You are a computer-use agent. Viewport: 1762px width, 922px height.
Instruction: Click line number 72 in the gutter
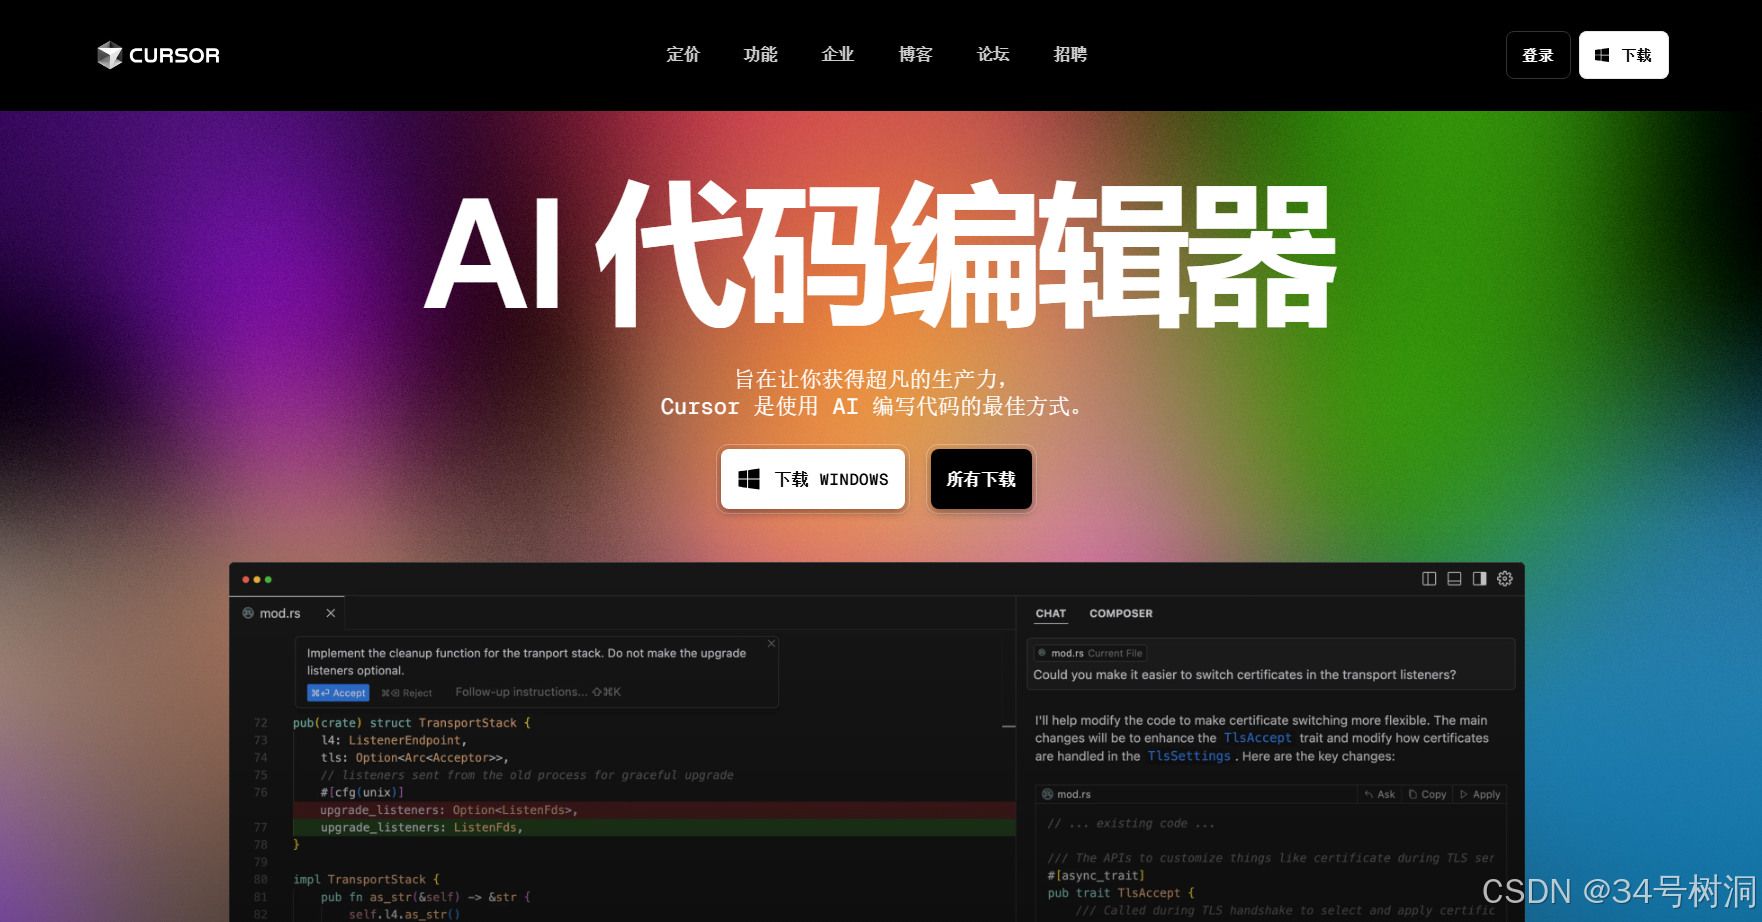[x=260, y=723]
